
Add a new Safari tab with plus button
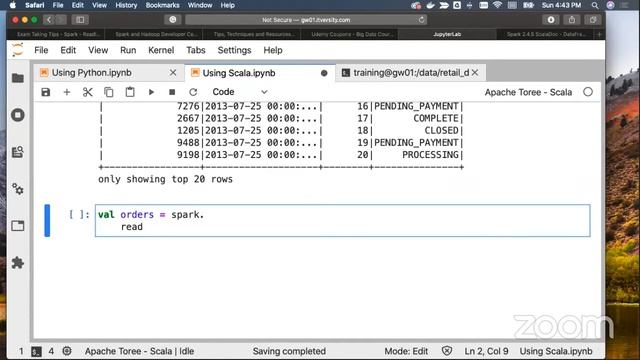tap(599, 34)
